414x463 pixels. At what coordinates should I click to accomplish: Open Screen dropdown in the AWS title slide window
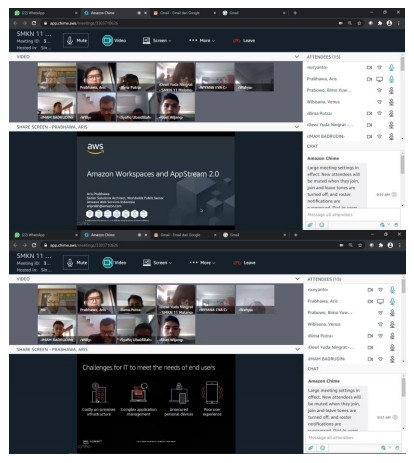pyautogui.click(x=157, y=40)
